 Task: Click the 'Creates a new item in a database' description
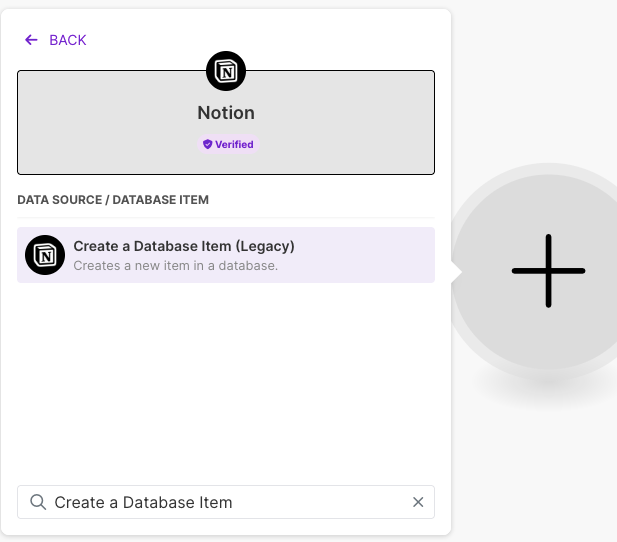(175, 266)
